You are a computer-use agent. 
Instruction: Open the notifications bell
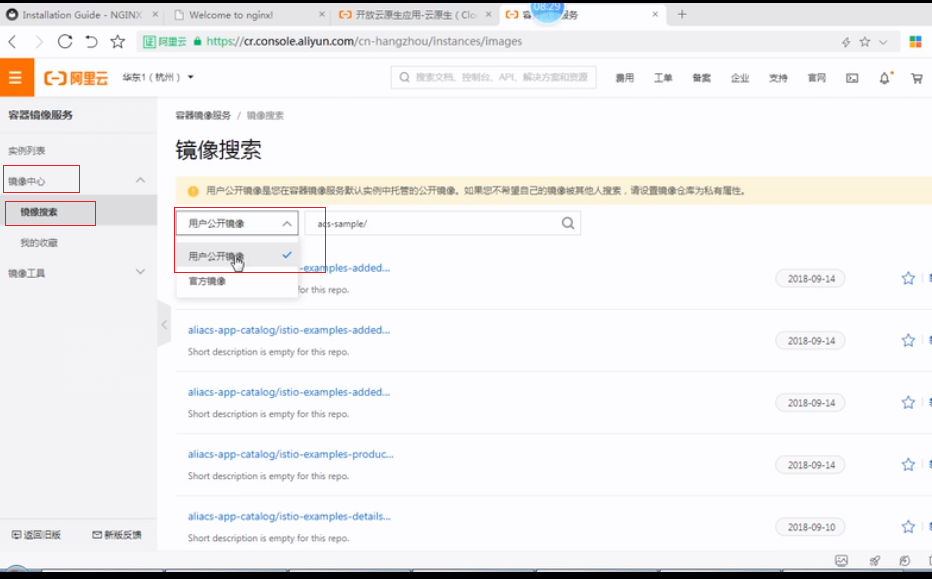[884, 78]
